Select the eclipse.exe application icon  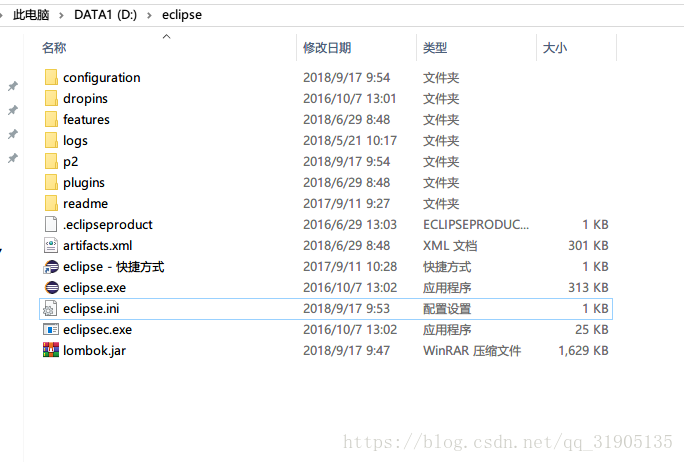point(51,287)
